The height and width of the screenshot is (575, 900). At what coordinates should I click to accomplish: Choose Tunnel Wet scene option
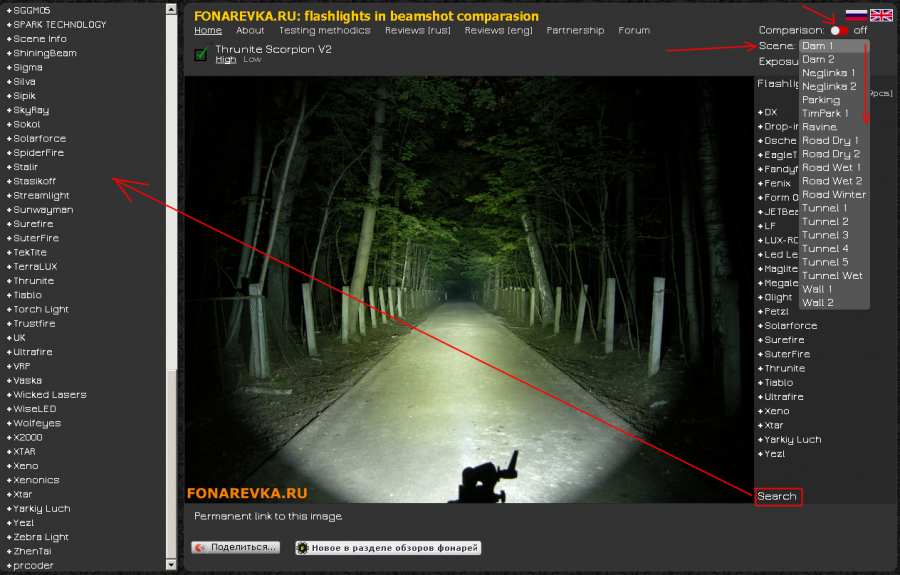pos(834,275)
